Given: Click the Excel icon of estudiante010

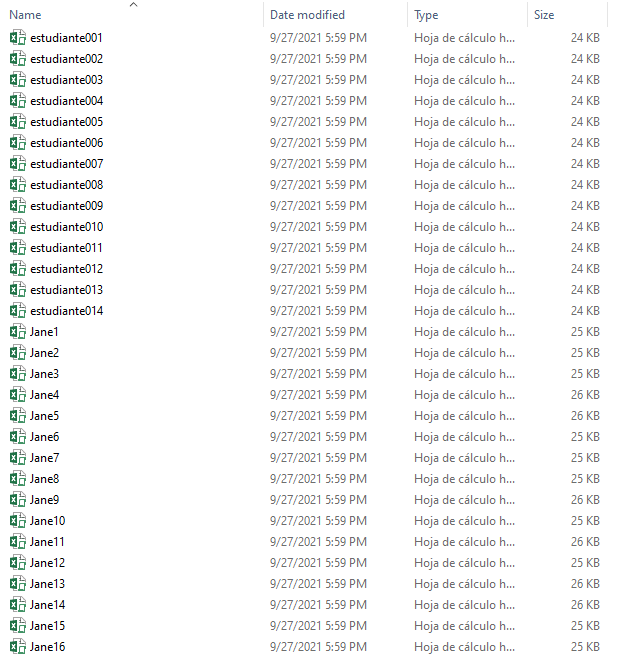Looking at the screenshot, I should (x=18, y=227).
